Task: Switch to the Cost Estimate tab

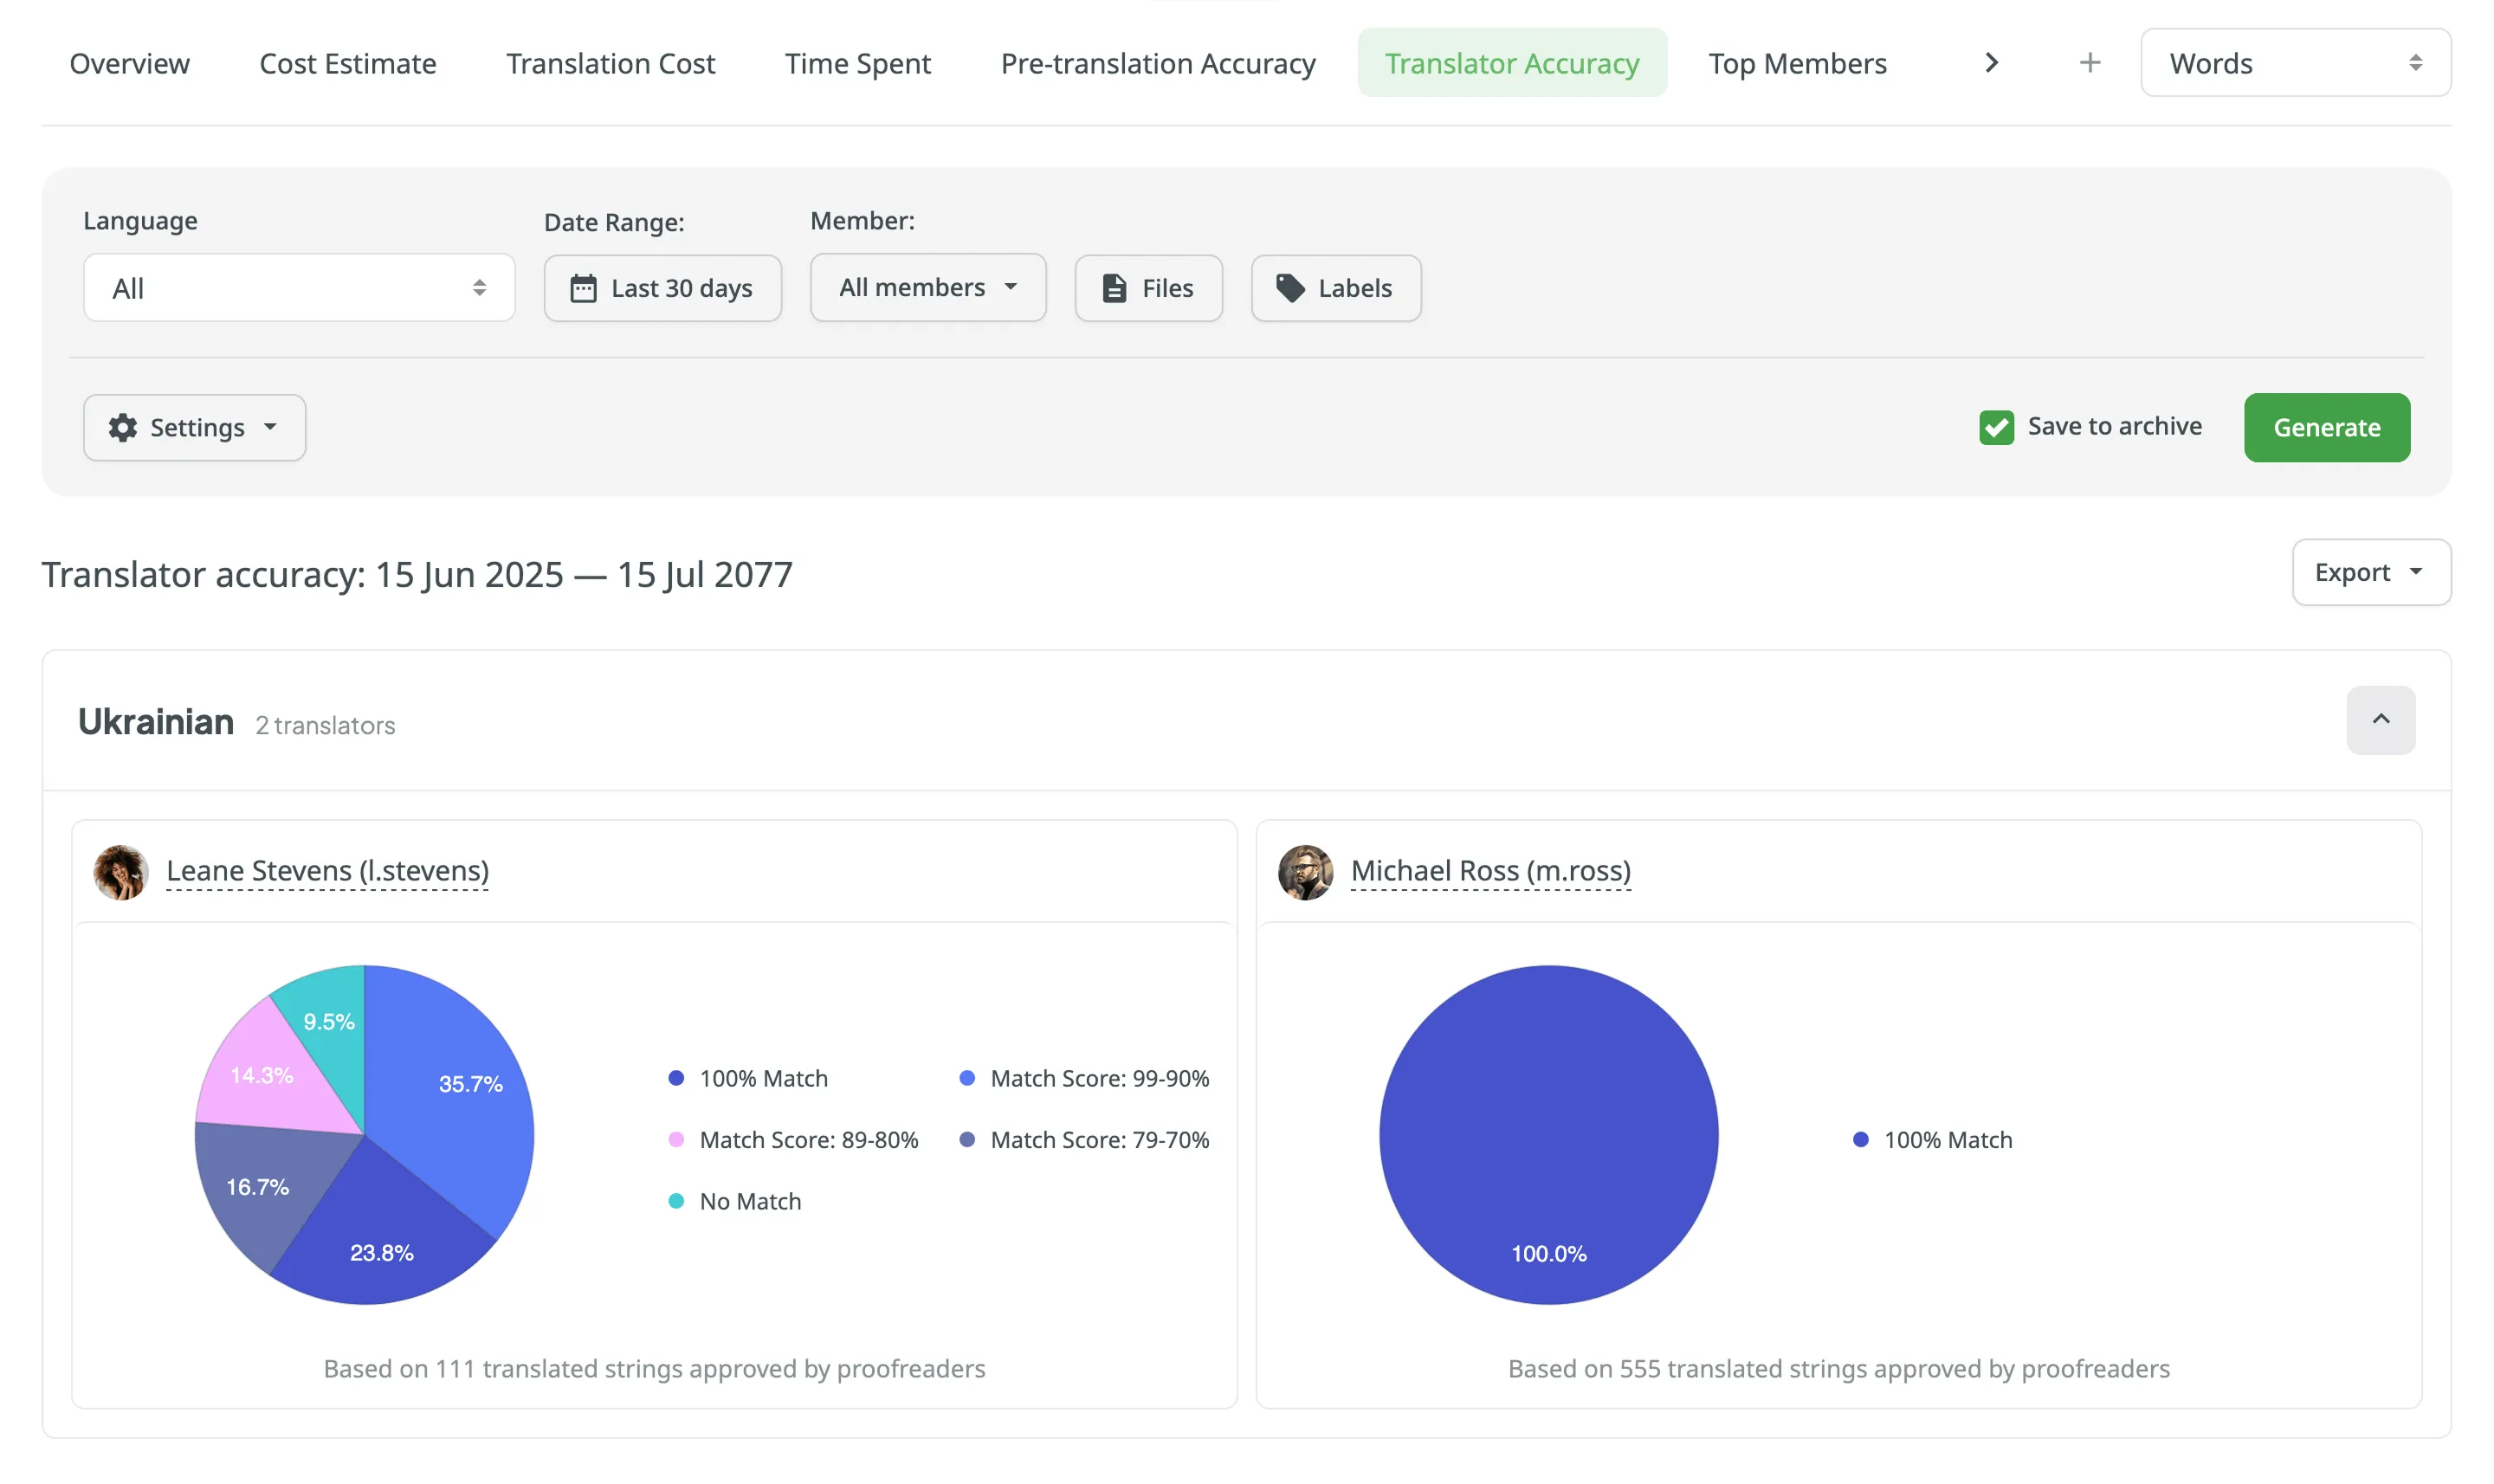Action: click(347, 63)
